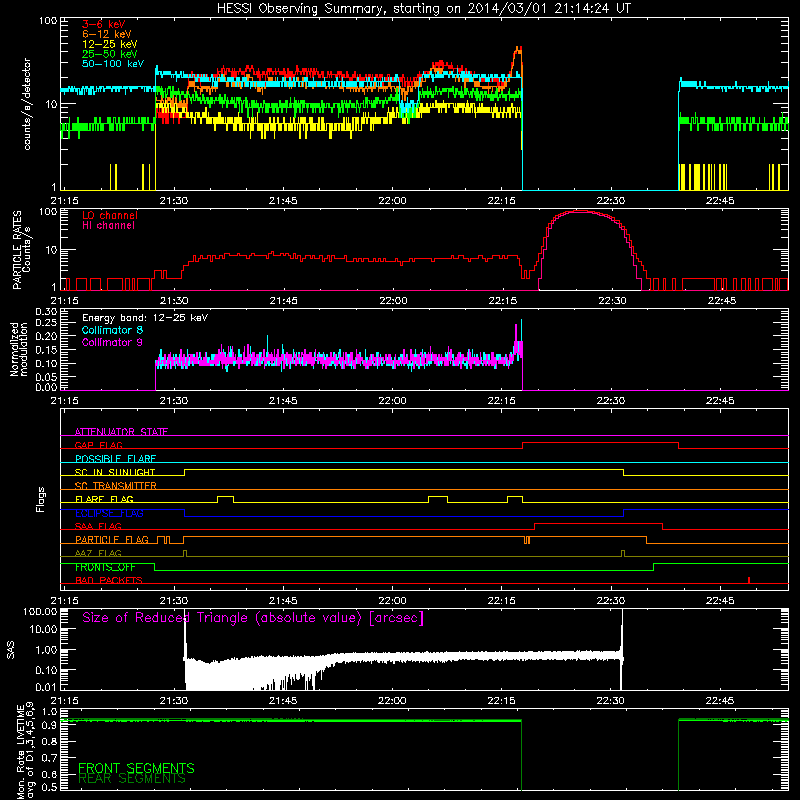
Task: Click the 0.01 value on SAS axis
Action: (46, 687)
